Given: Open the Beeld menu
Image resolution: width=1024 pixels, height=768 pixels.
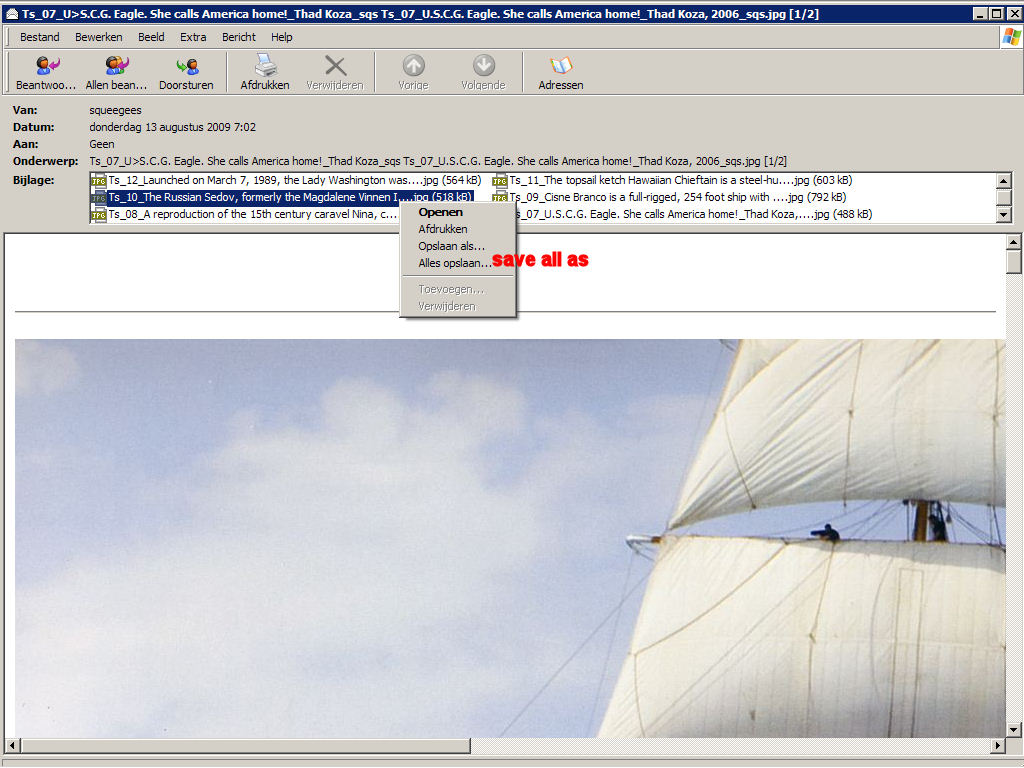Looking at the screenshot, I should [151, 37].
